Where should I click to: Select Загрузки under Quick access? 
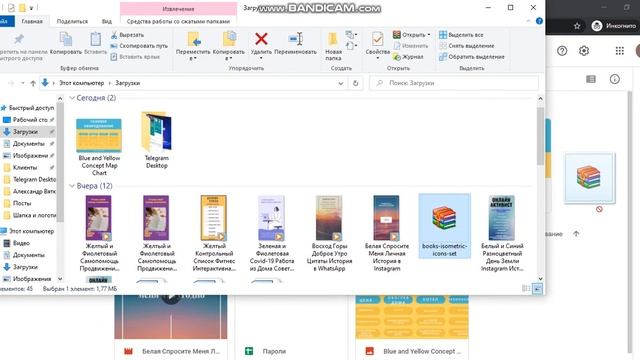click(x=25, y=132)
